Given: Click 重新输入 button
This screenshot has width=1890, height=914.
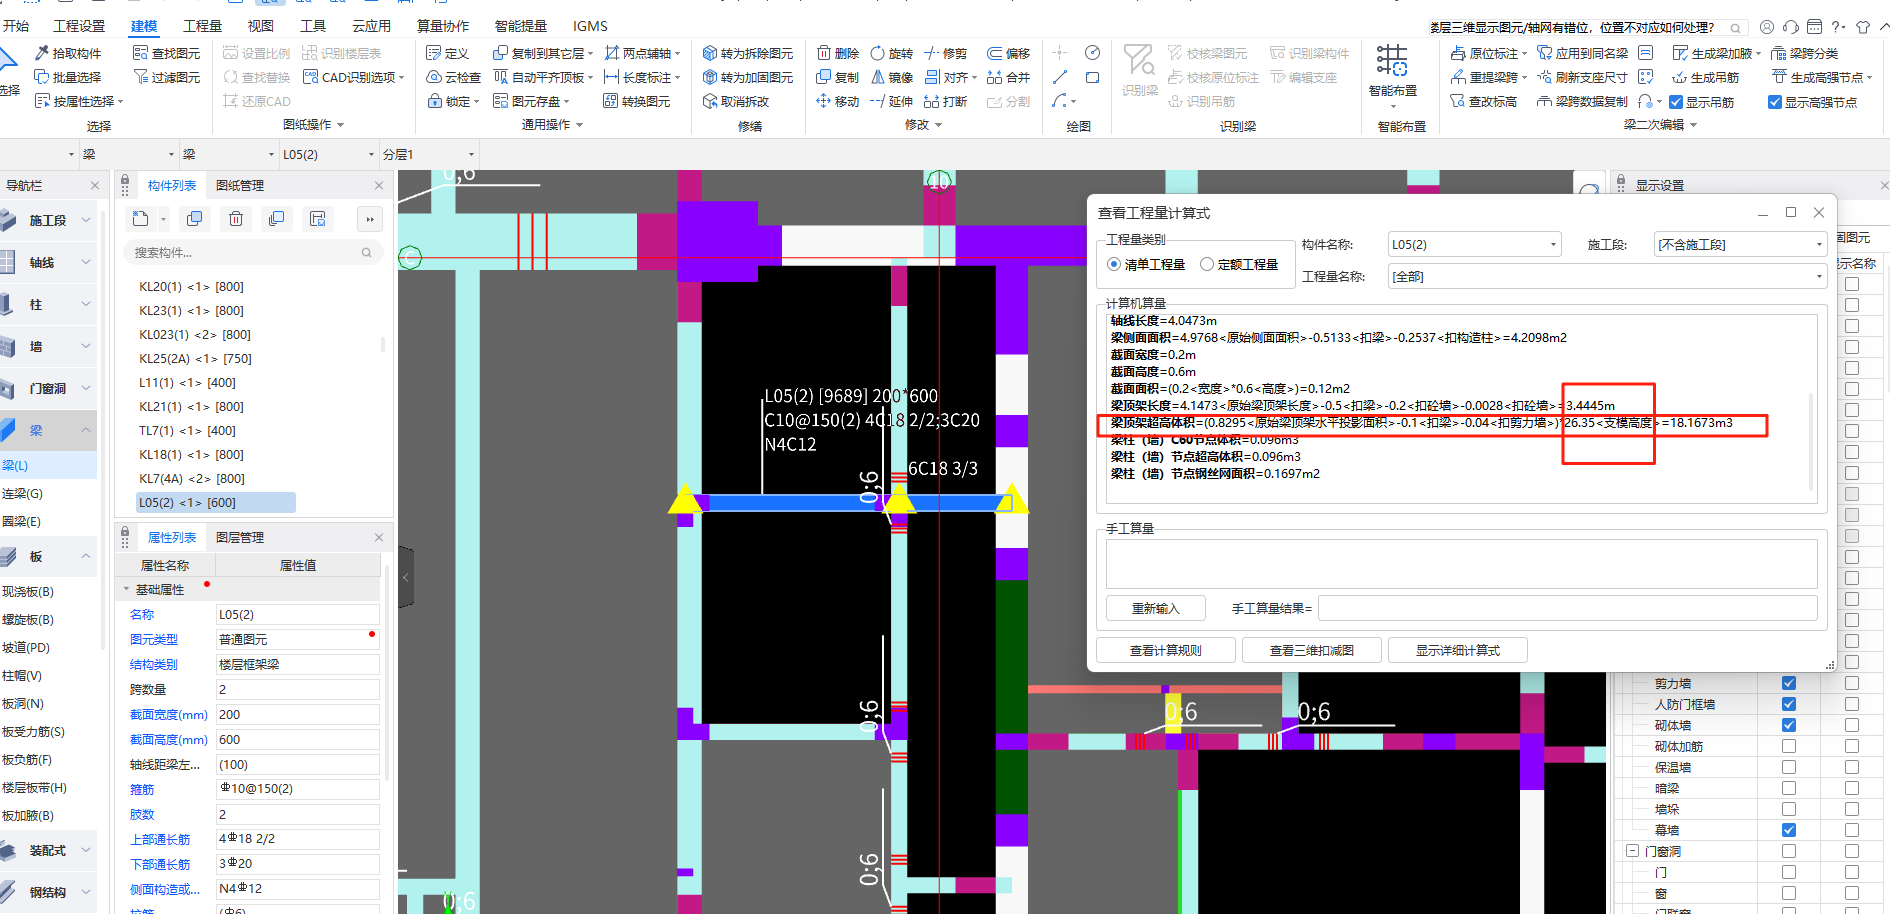Looking at the screenshot, I should pos(1155,608).
